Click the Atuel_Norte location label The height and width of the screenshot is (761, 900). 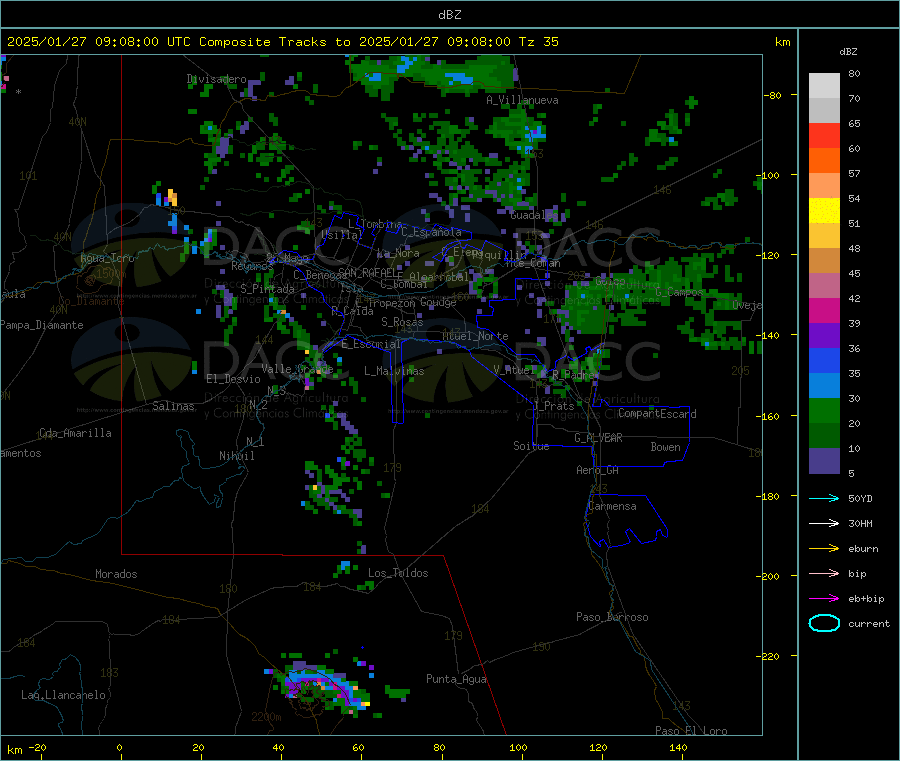[x=475, y=336]
